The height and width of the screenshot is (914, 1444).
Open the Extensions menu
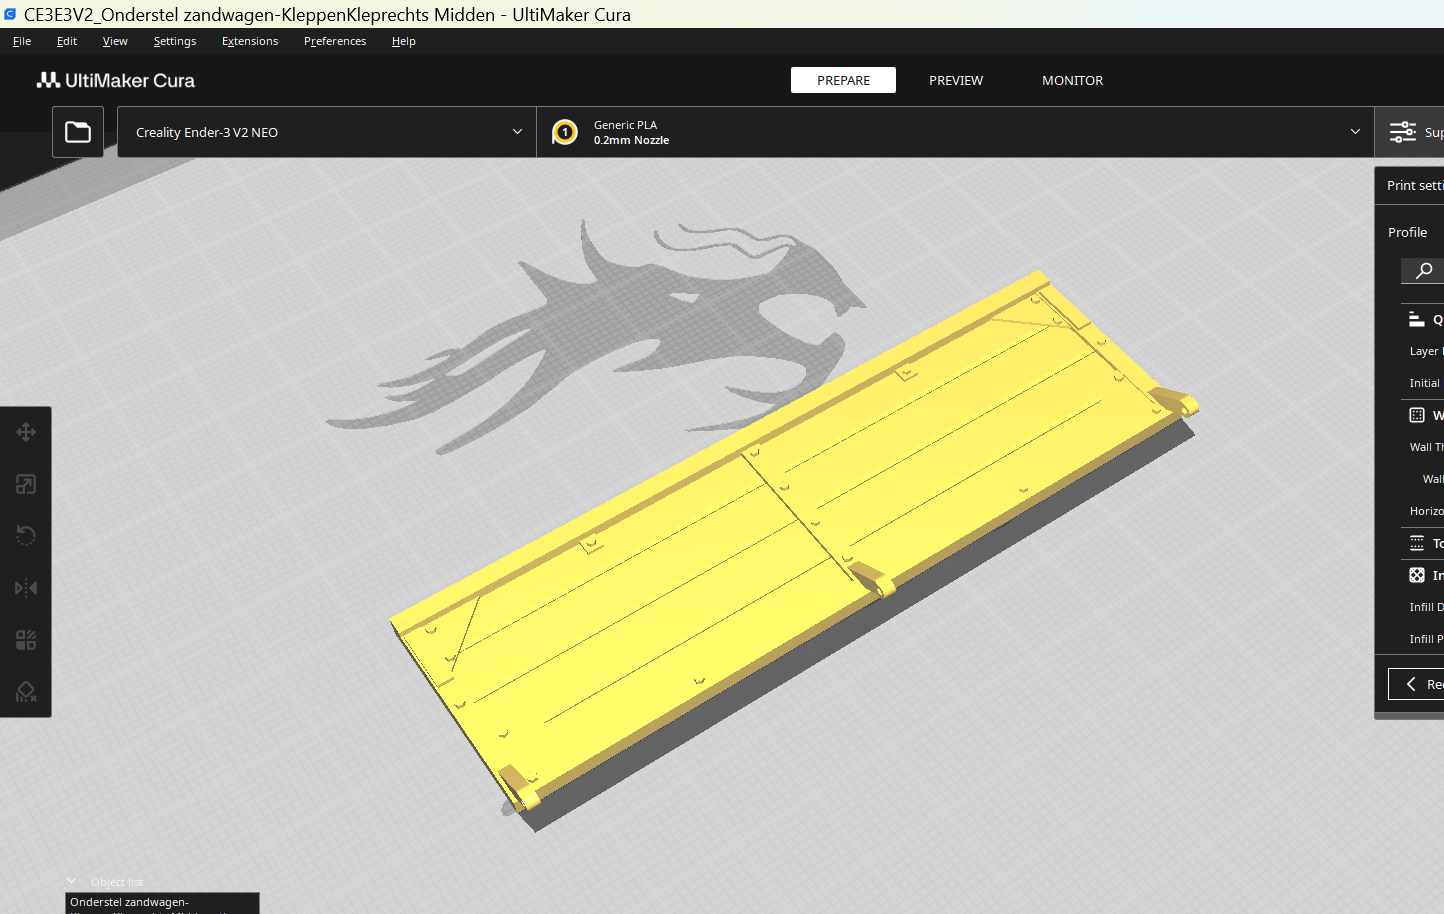click(x=250, y=41)
